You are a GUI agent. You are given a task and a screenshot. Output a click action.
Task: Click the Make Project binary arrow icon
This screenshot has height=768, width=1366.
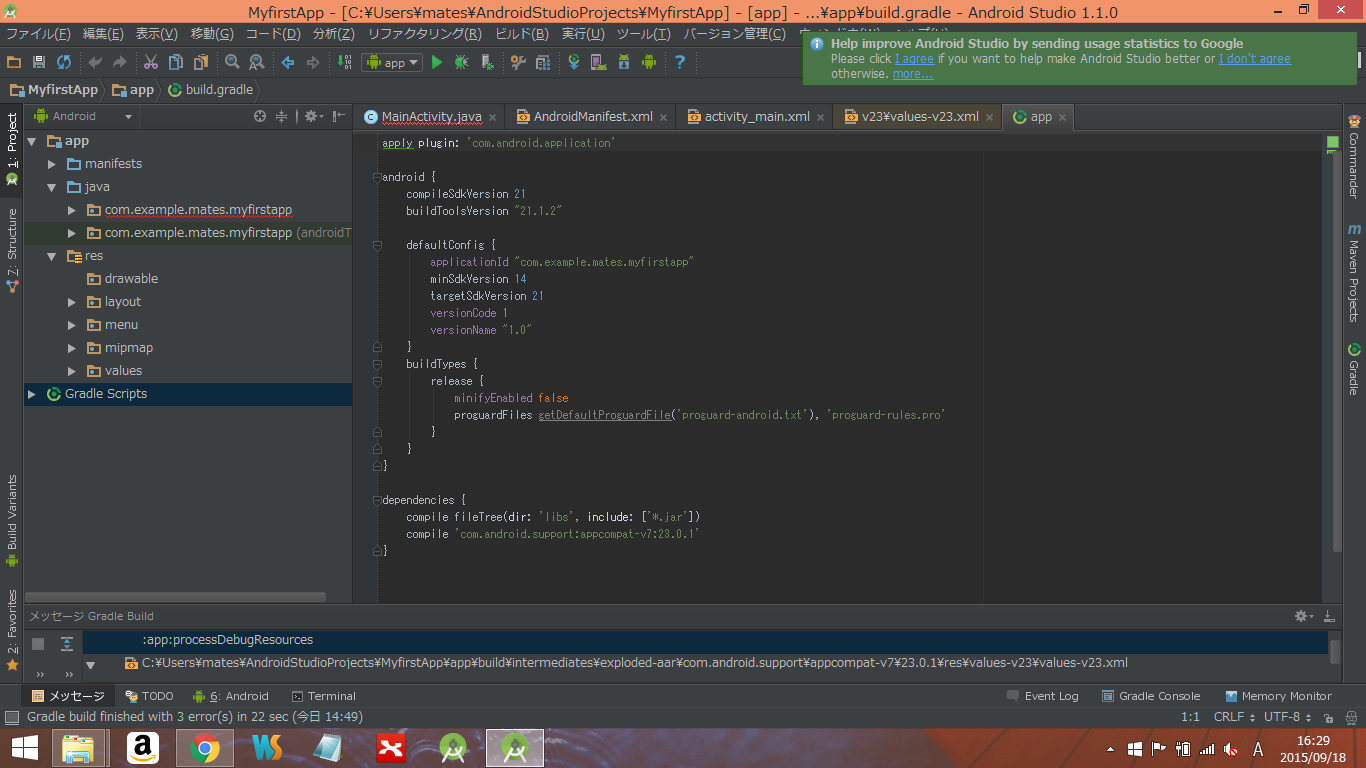(x=344, y=62)
